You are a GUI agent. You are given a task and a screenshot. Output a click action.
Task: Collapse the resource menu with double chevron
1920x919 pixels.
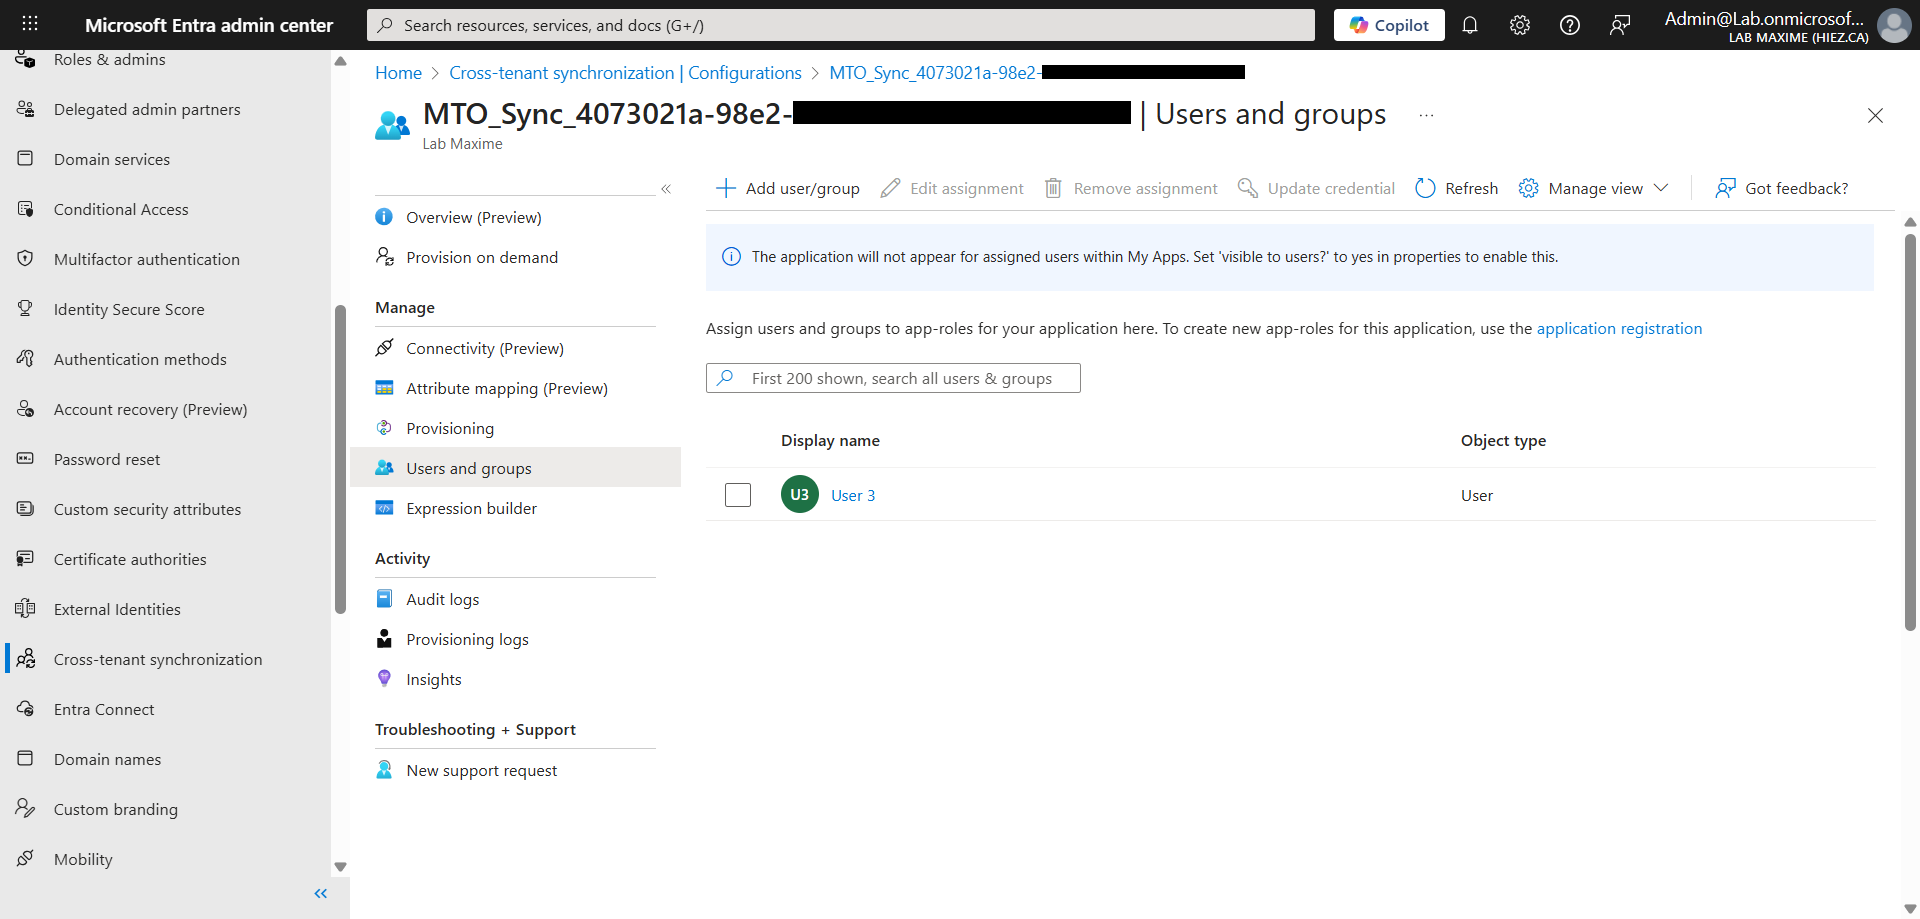click(x=666, y=189)
